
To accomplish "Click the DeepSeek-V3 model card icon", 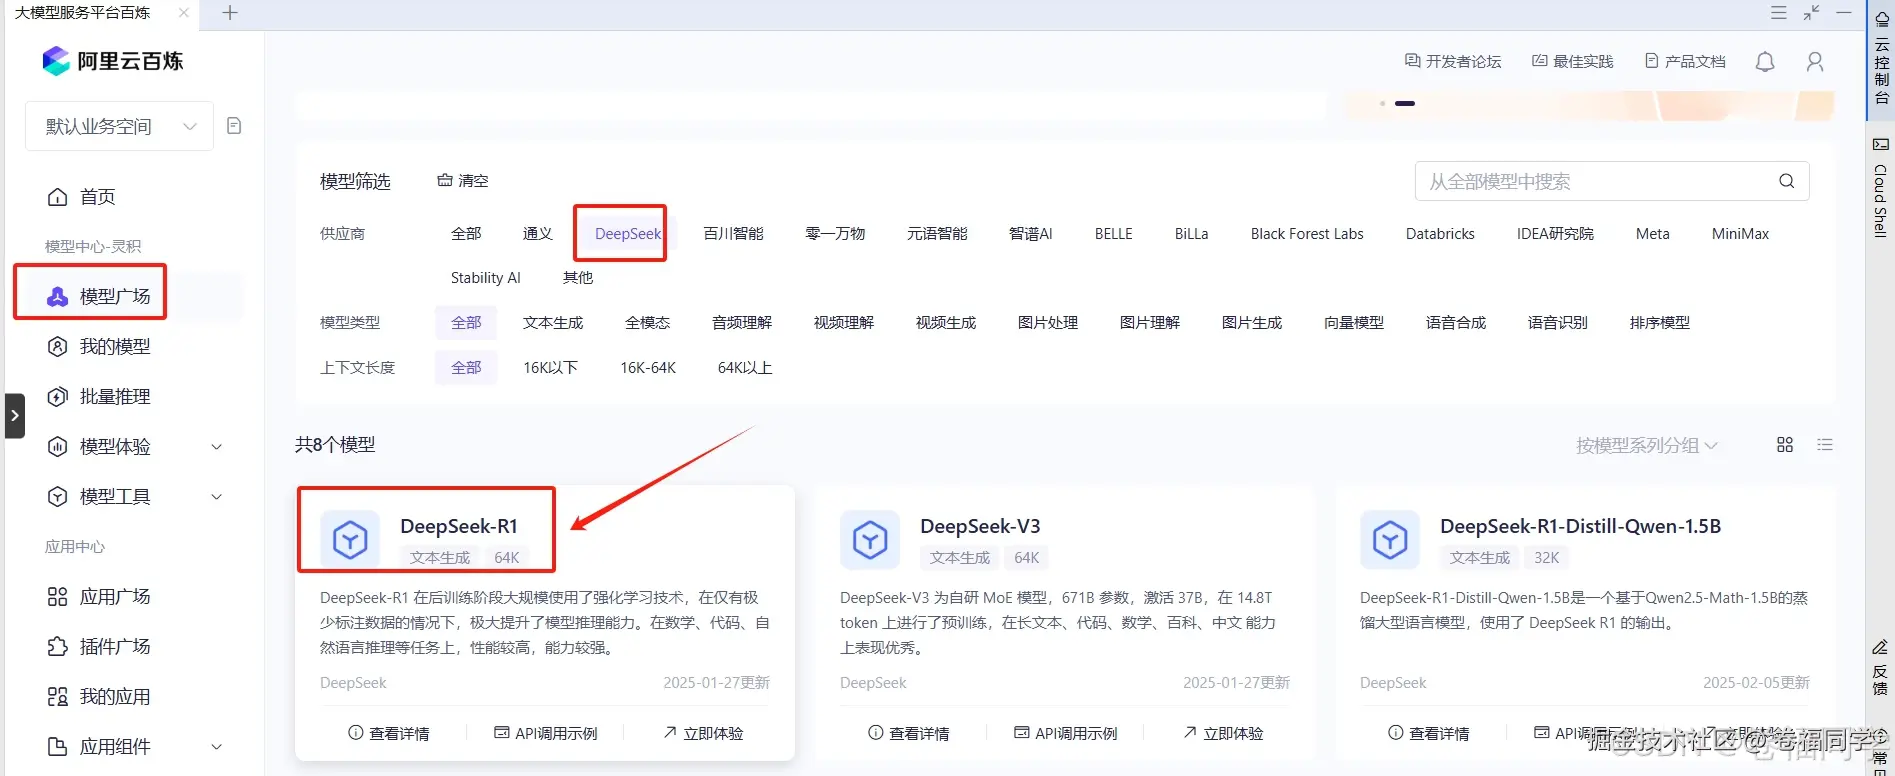I will [x=870, y=540].
